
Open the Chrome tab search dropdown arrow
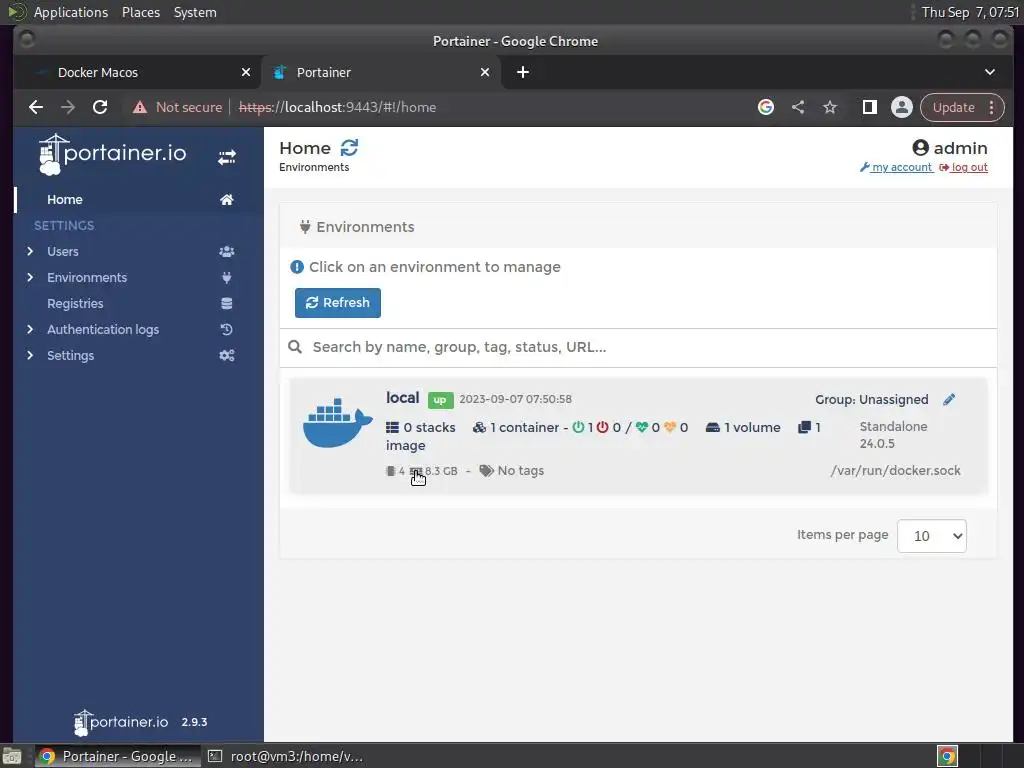990,72
